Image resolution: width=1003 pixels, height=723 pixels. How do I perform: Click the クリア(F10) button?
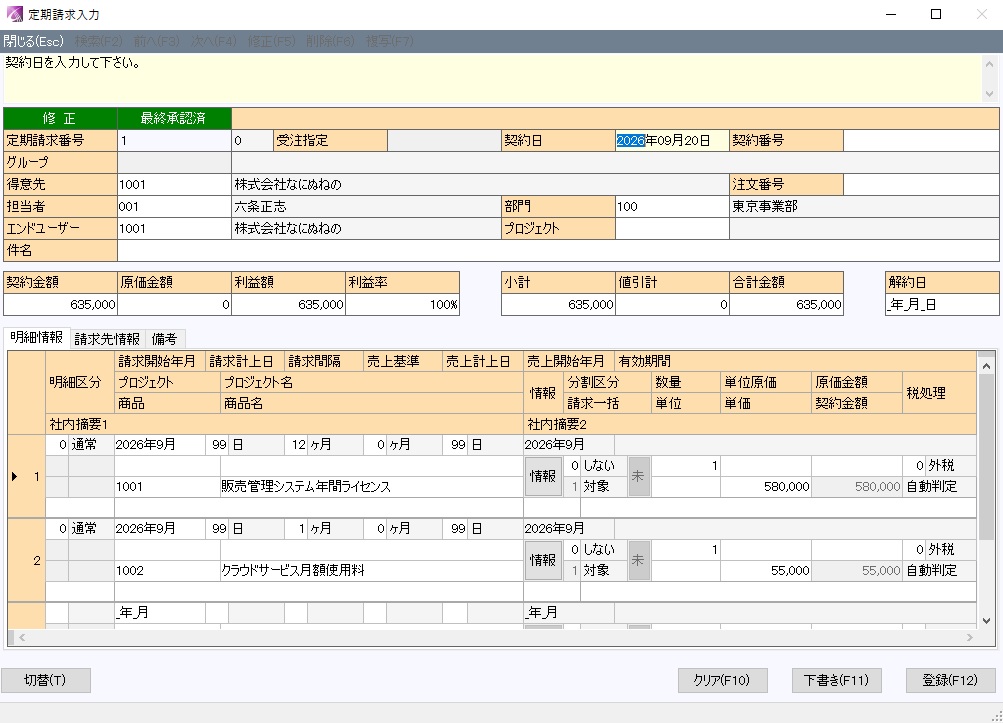tap(722, 680)
